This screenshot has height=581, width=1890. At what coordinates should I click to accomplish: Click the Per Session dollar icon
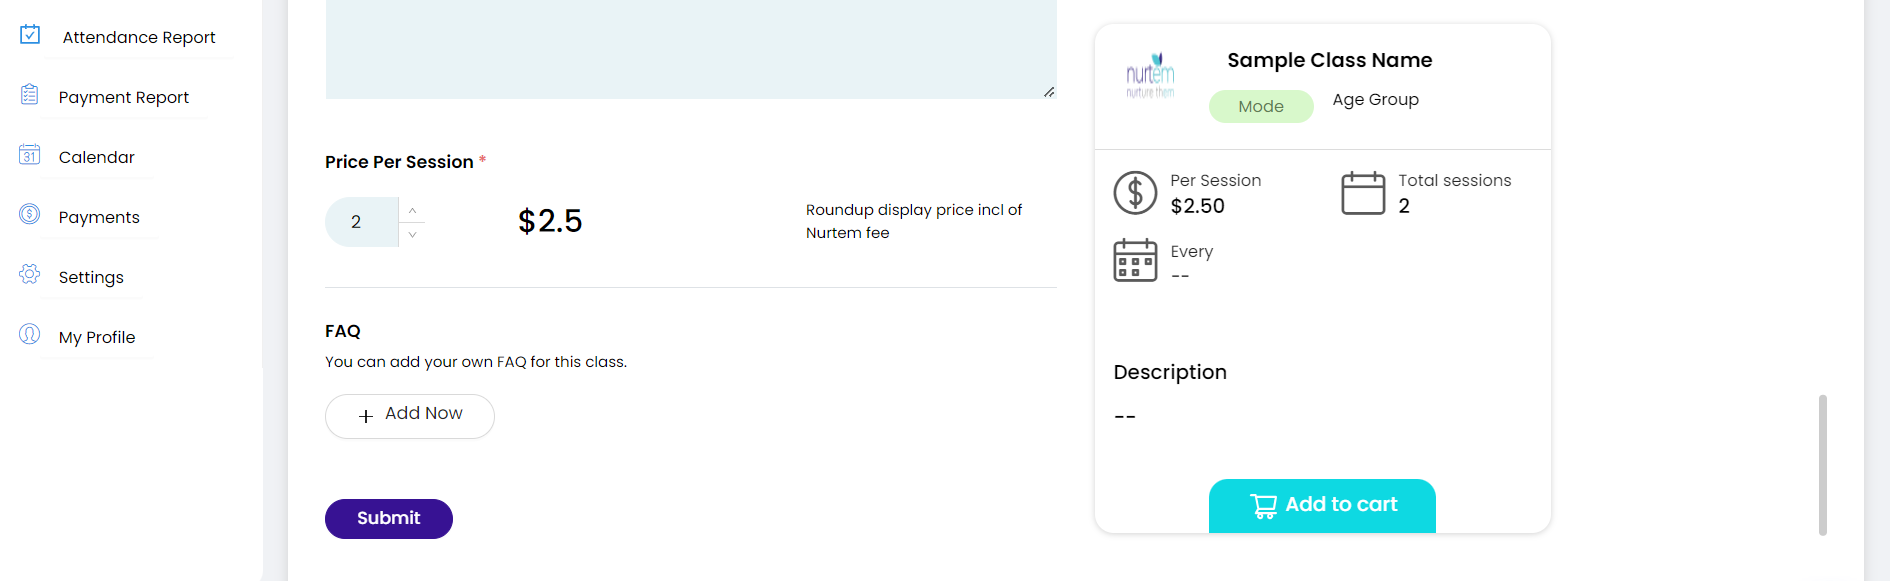[1135, 193]
